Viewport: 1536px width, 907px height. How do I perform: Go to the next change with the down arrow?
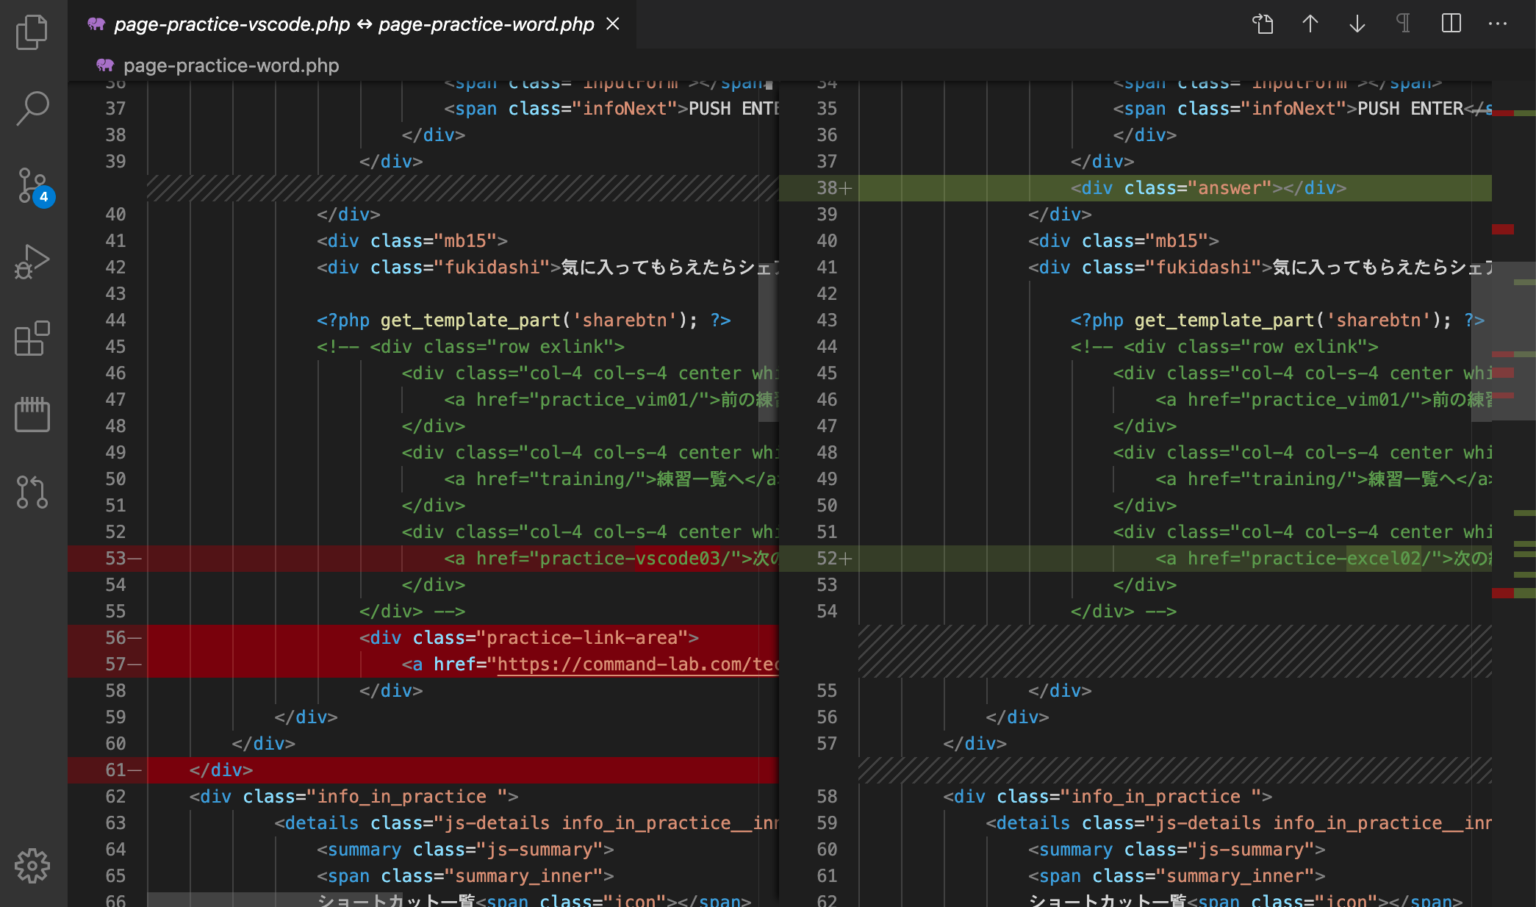1357,23
